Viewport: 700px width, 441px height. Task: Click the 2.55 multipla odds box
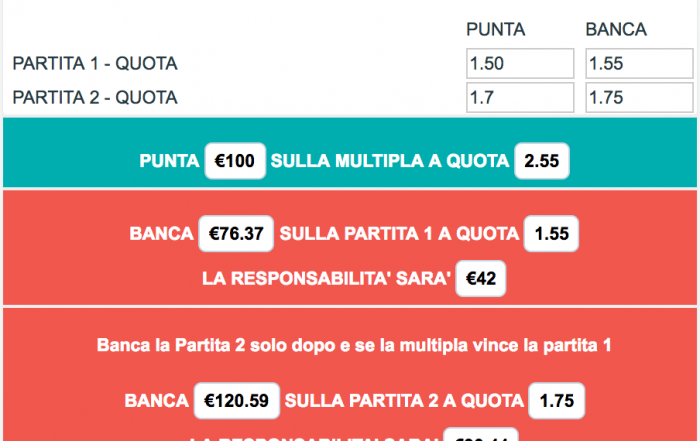(x=541, y=161)
